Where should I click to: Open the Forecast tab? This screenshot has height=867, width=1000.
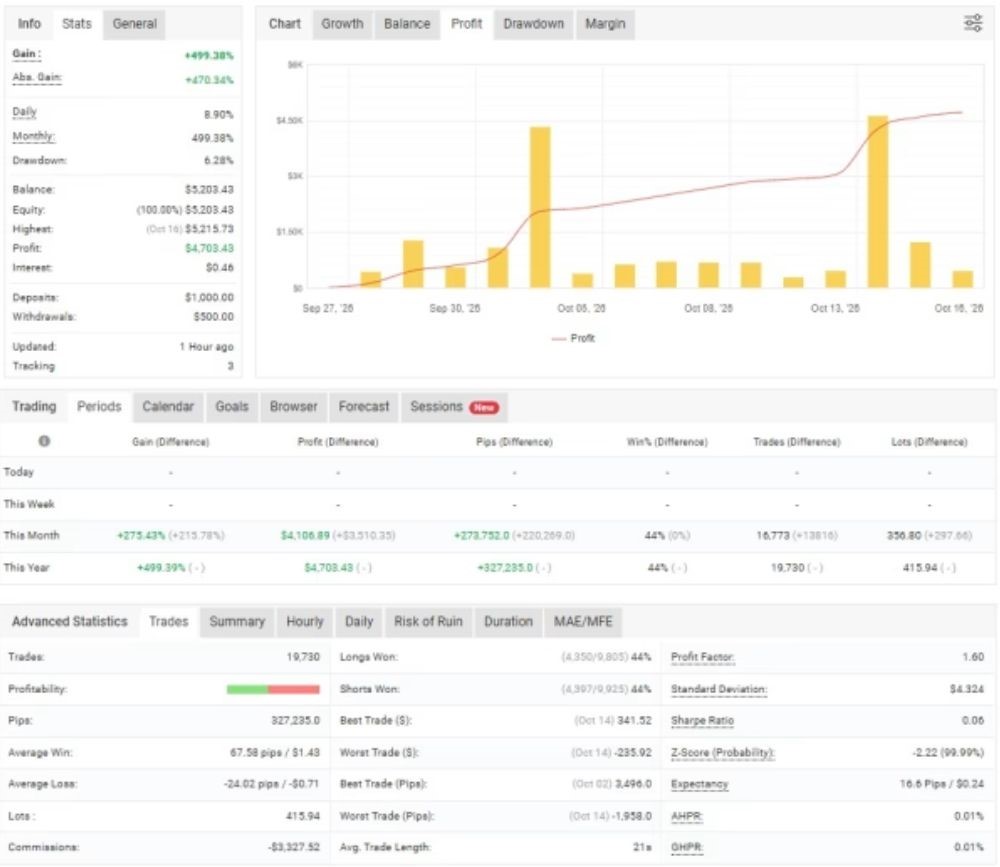[x=364, y=407]
